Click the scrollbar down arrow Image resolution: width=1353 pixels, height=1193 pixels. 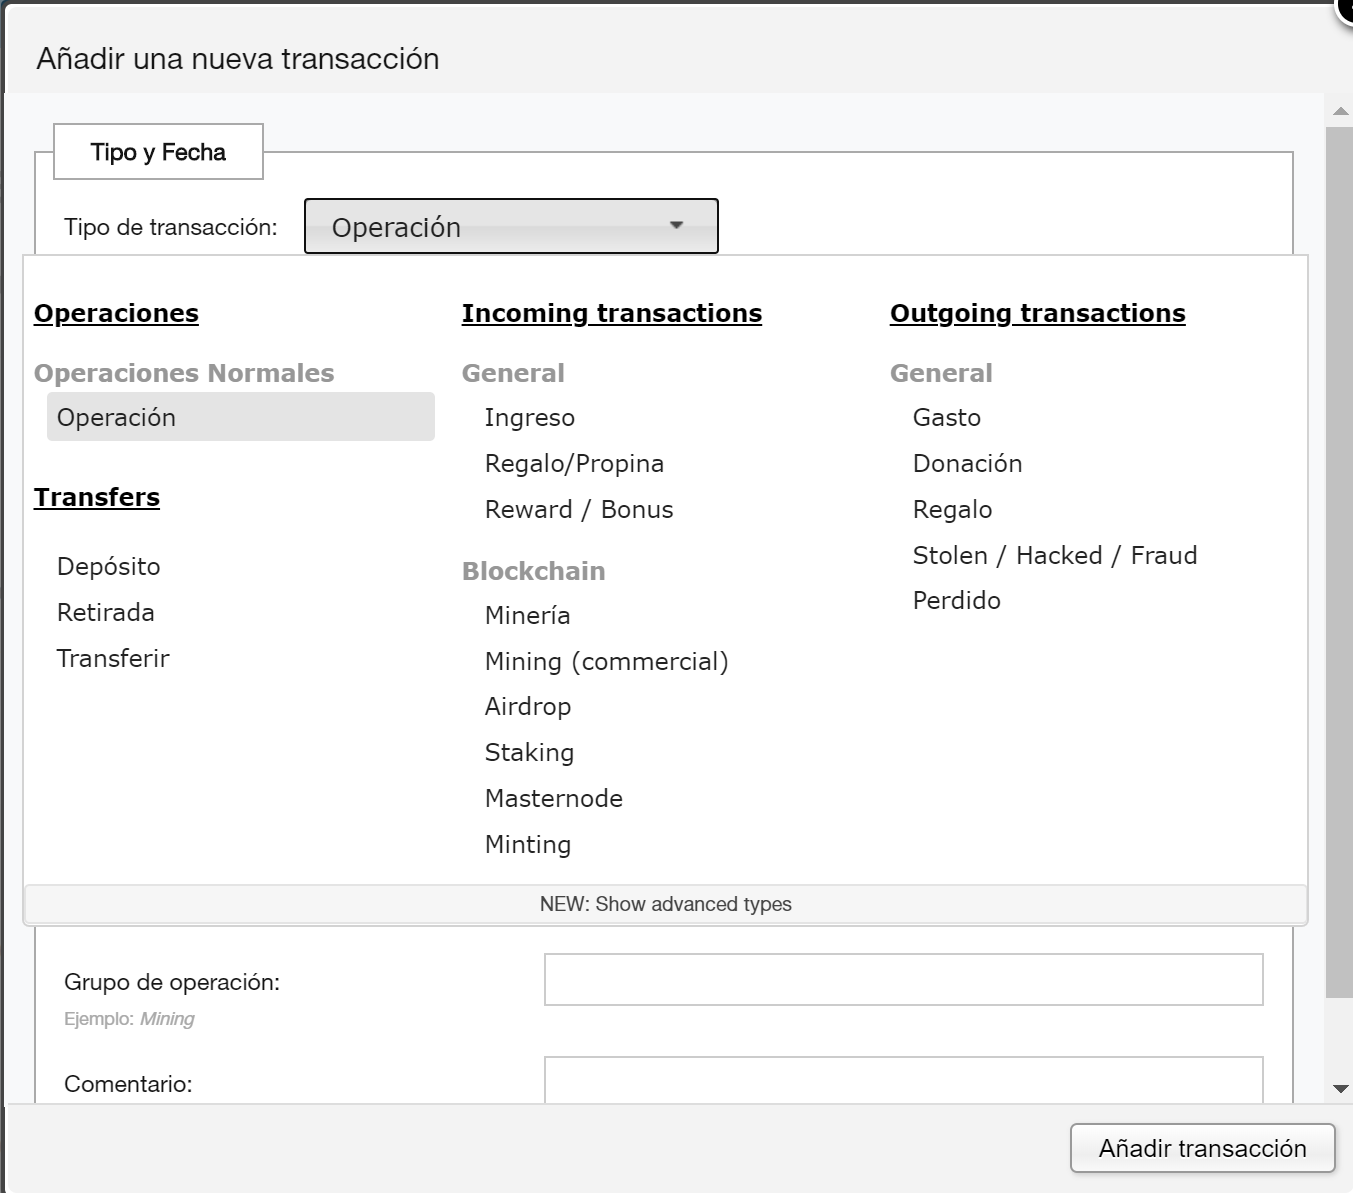pos(1340,1089)
